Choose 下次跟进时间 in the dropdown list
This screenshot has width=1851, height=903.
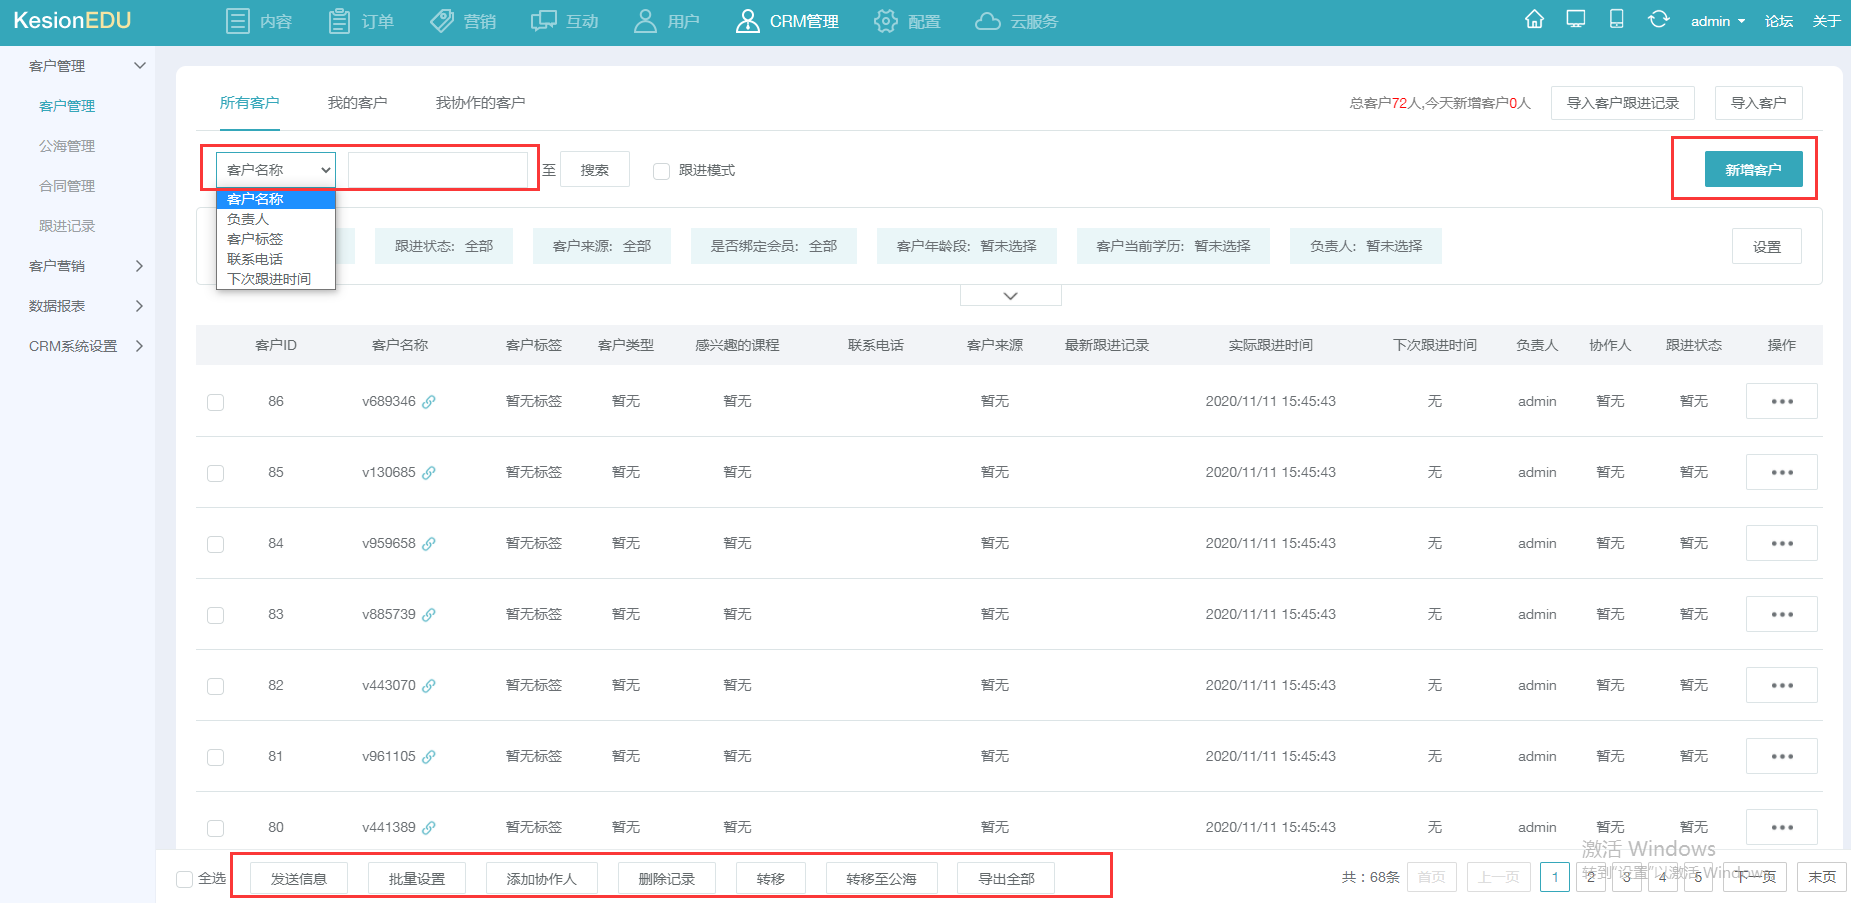point(276,279)
